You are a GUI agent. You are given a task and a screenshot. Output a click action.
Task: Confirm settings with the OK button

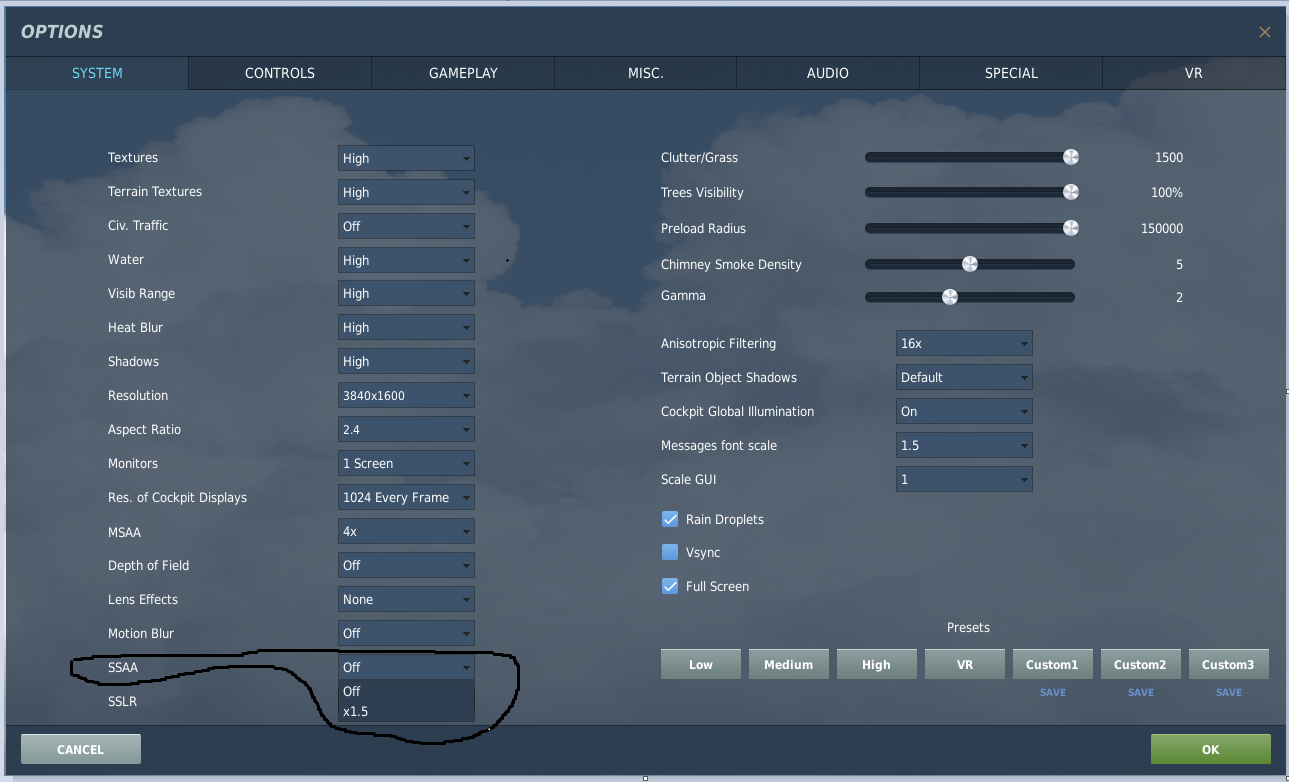coord(1211,749)
